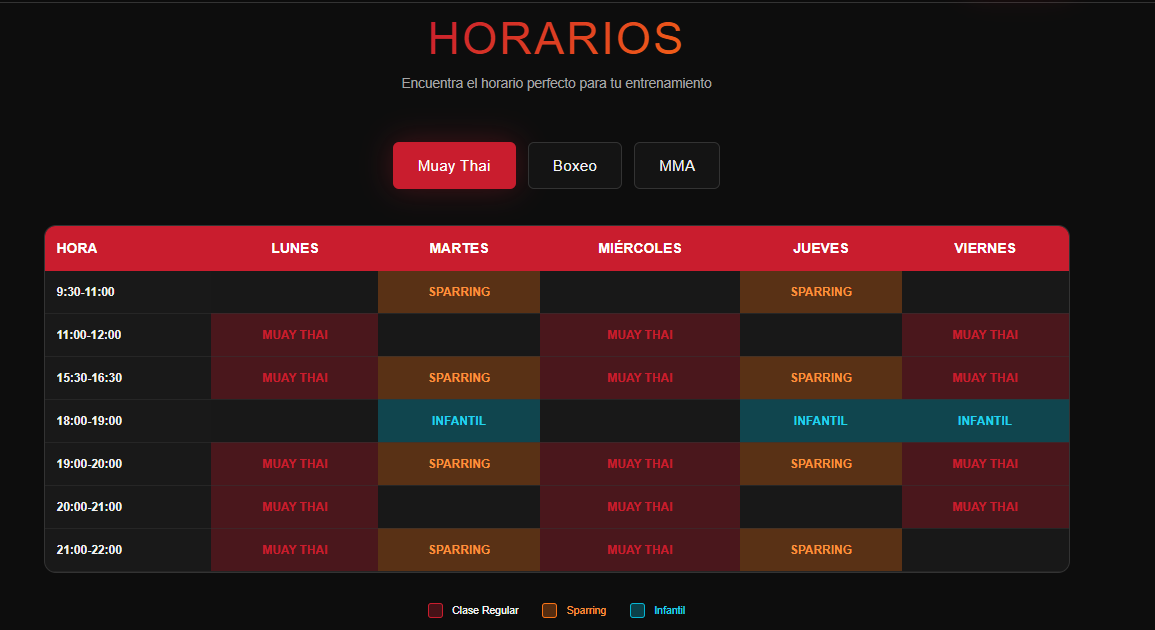The image size is (1155, 630).
Task: Click Thursday 19:00-20:00 Sparring cell
Action: [821, 463]
